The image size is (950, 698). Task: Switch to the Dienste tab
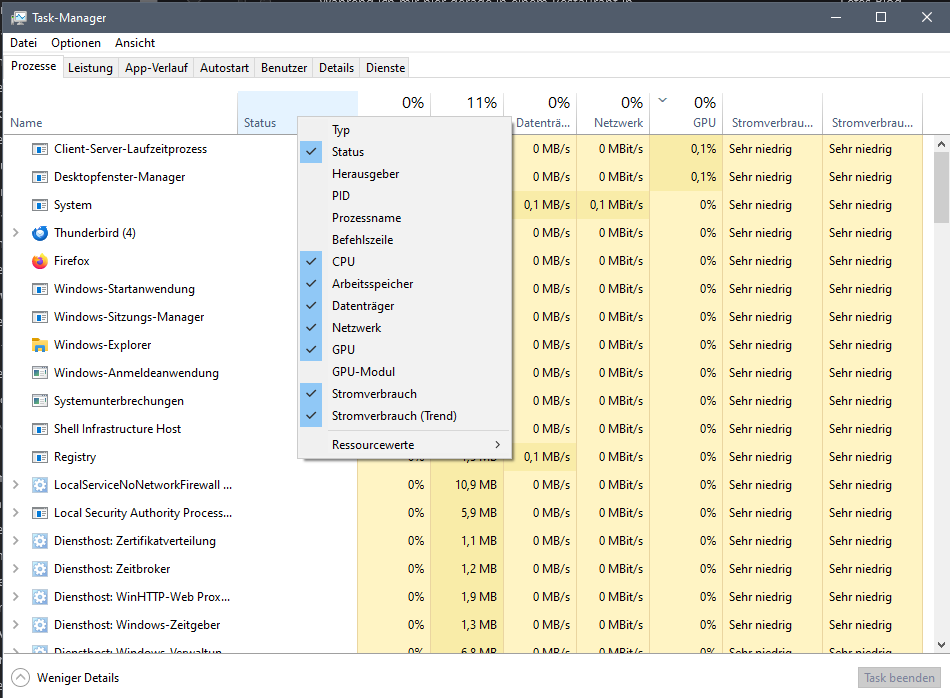point(385,68)
